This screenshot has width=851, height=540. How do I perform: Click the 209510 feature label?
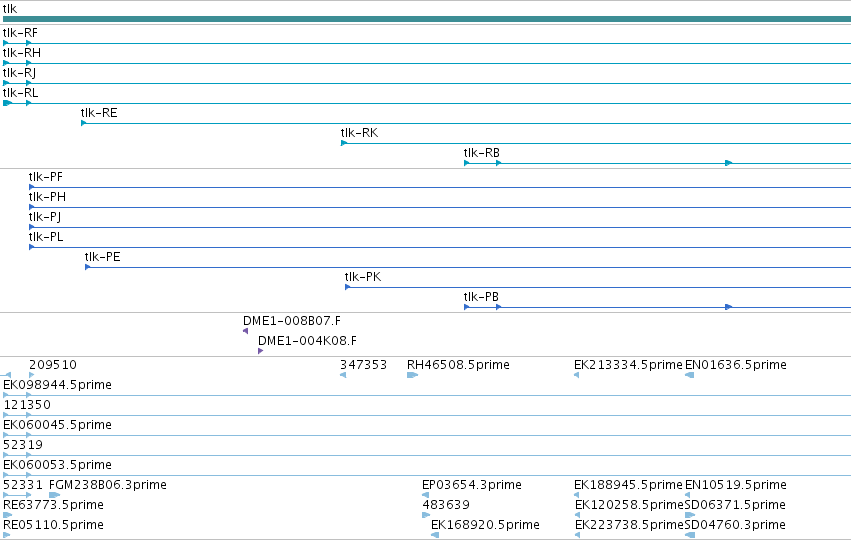pos(53,365)
